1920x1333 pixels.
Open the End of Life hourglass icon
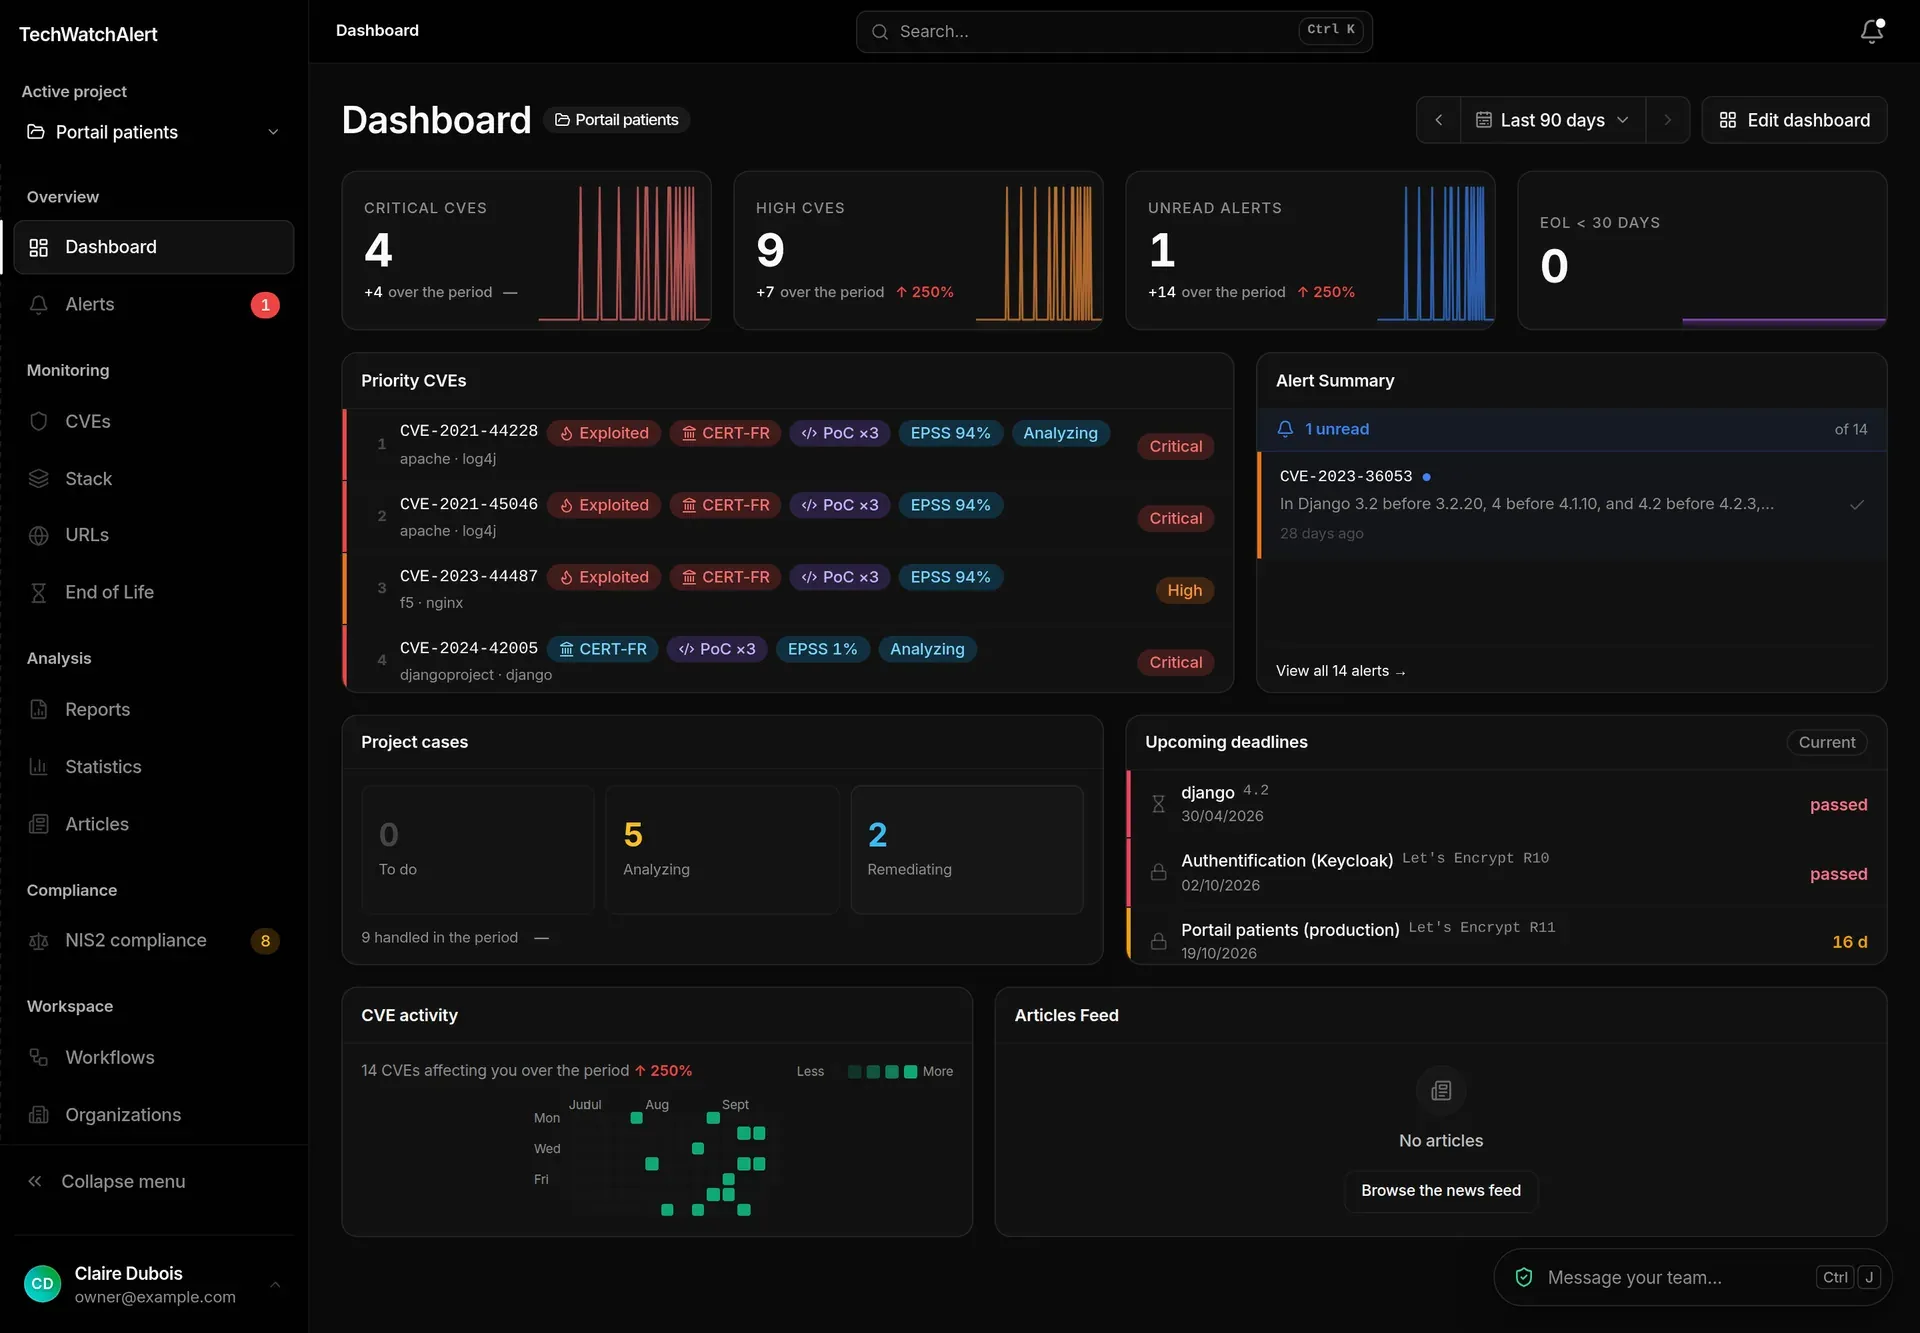39,593
